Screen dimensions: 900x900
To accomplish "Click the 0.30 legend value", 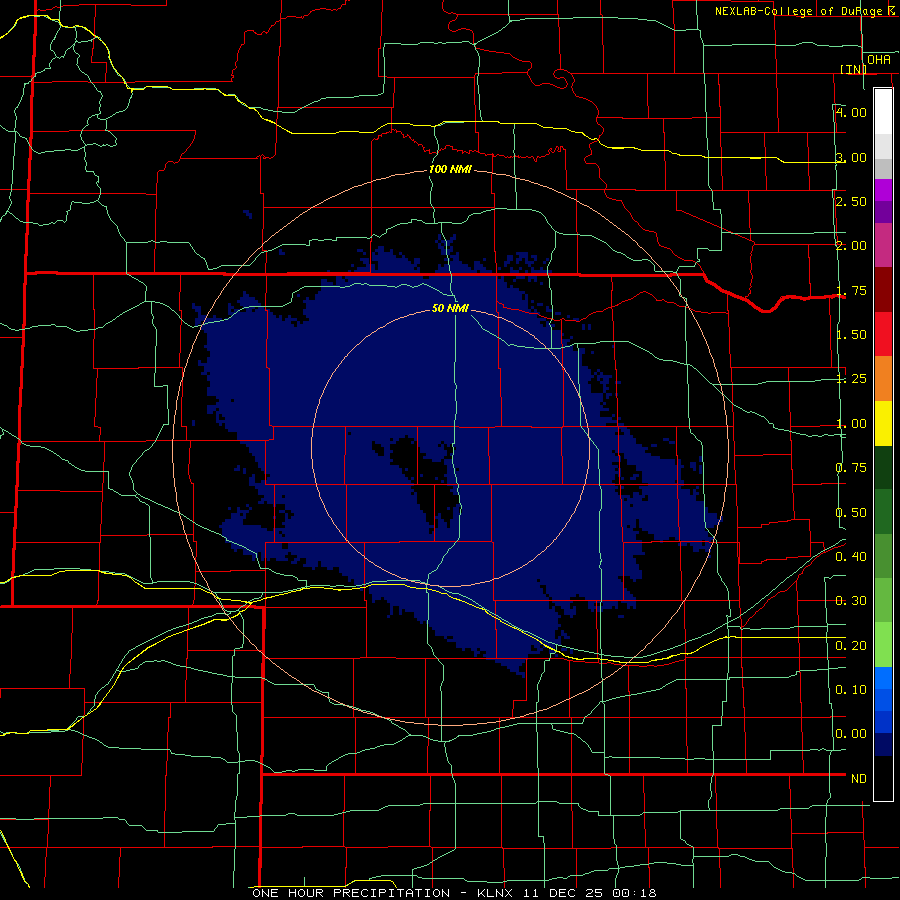I will (x=851, y=601).
